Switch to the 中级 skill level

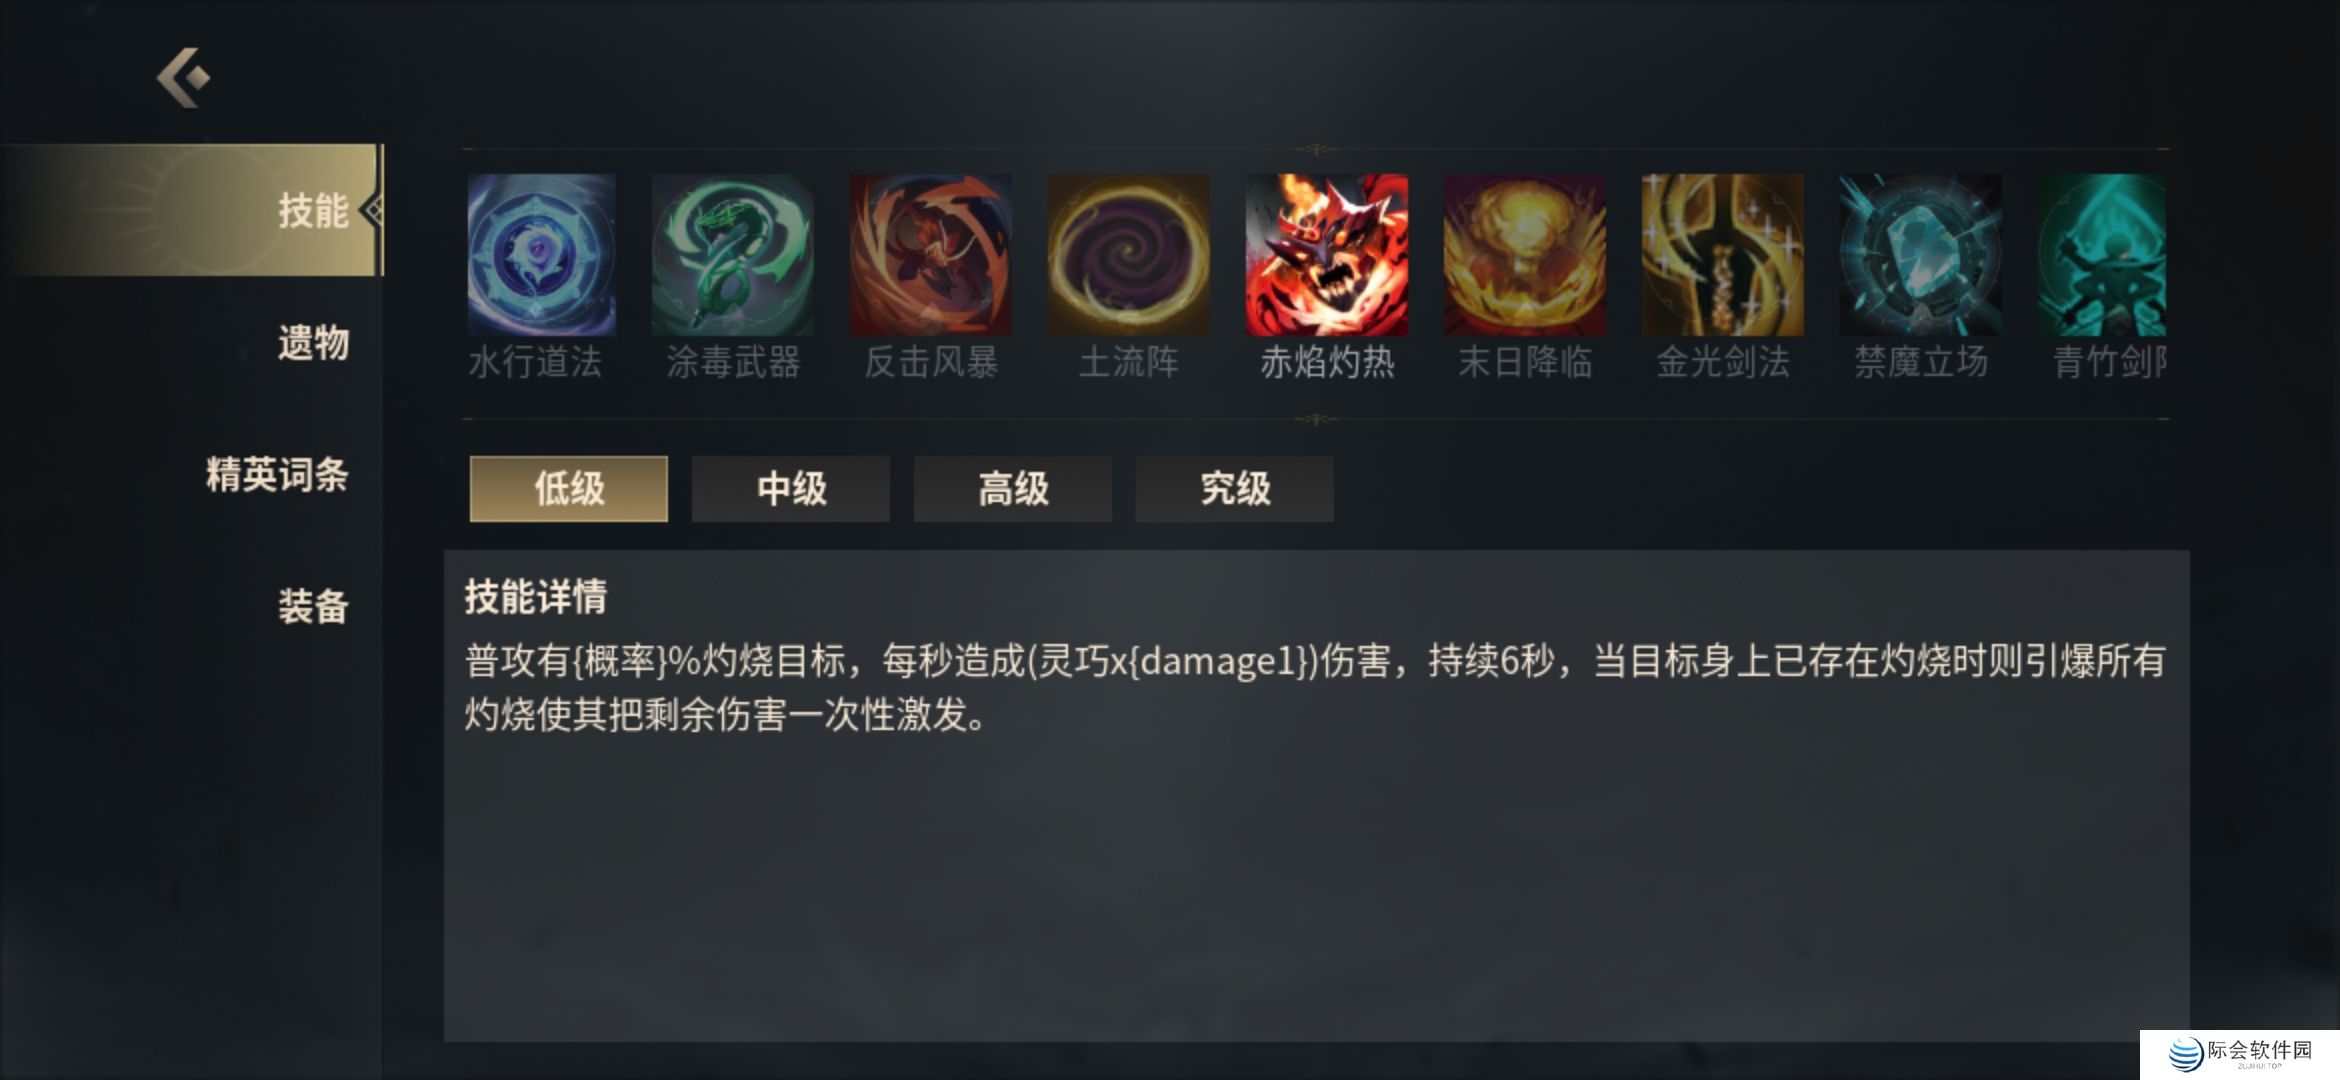coord(791,489)
